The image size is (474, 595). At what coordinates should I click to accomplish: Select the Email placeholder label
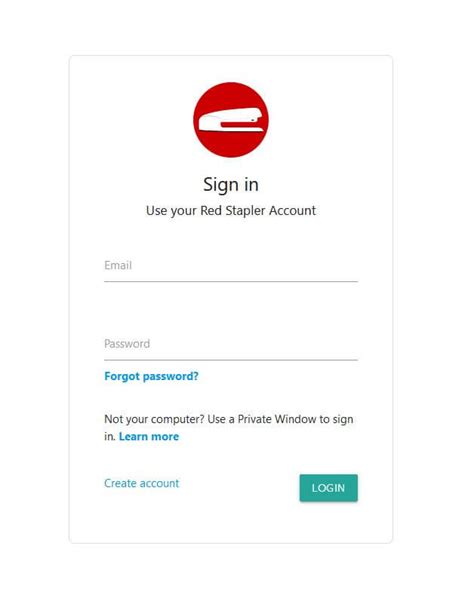click(118, 265)
